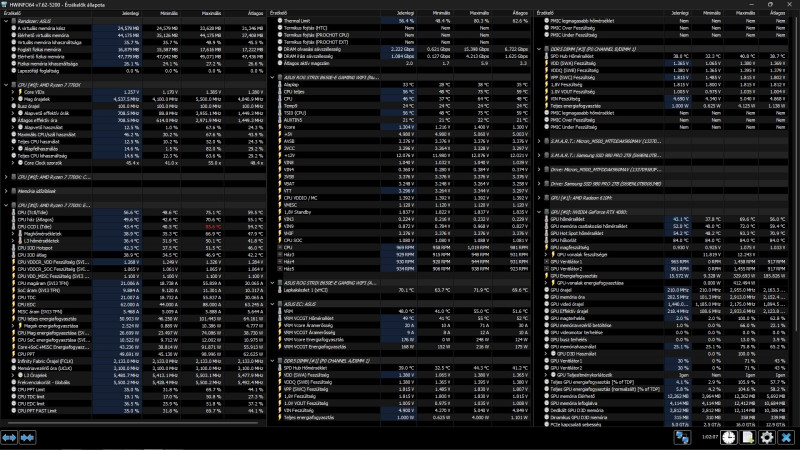Click fan icon beside GPU Ventilátor1 RPM row

(546, 262)
